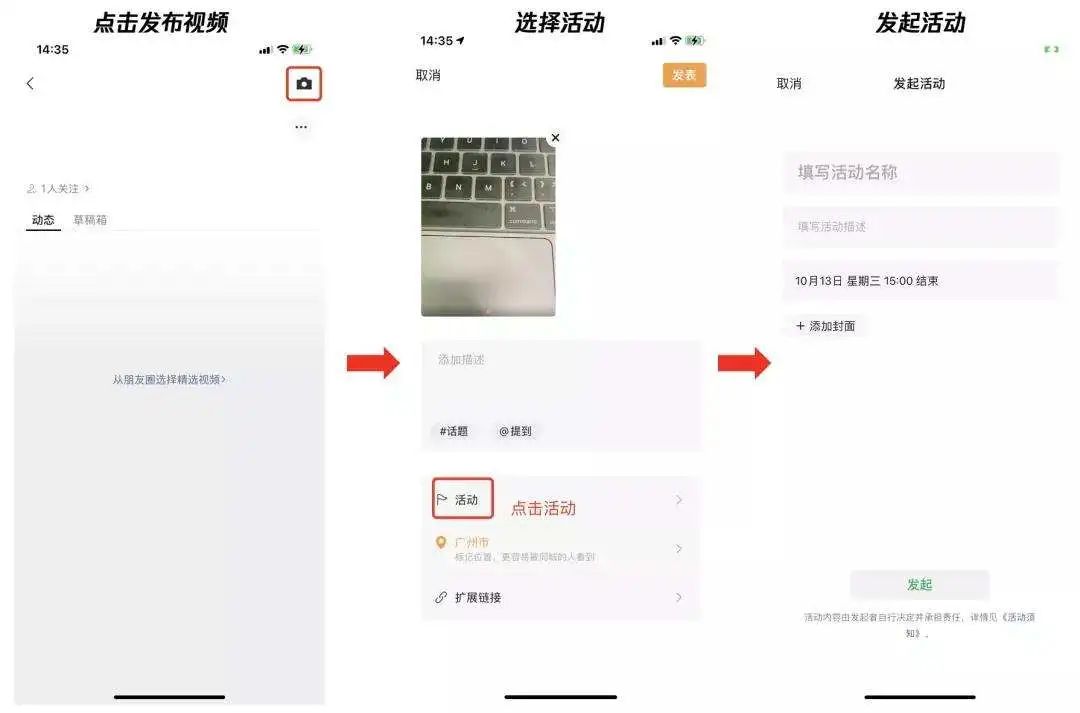
Task: Cancel the video post with 取消
Action: click(428, 75)
